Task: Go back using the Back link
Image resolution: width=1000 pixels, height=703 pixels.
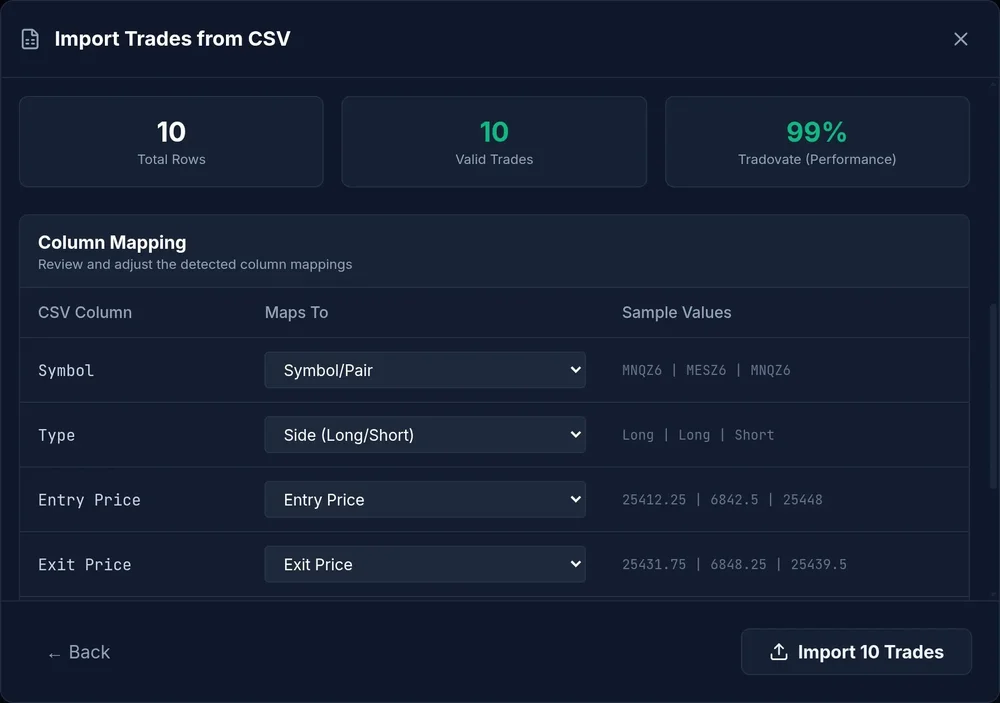Action: click(x=79, y=652)
